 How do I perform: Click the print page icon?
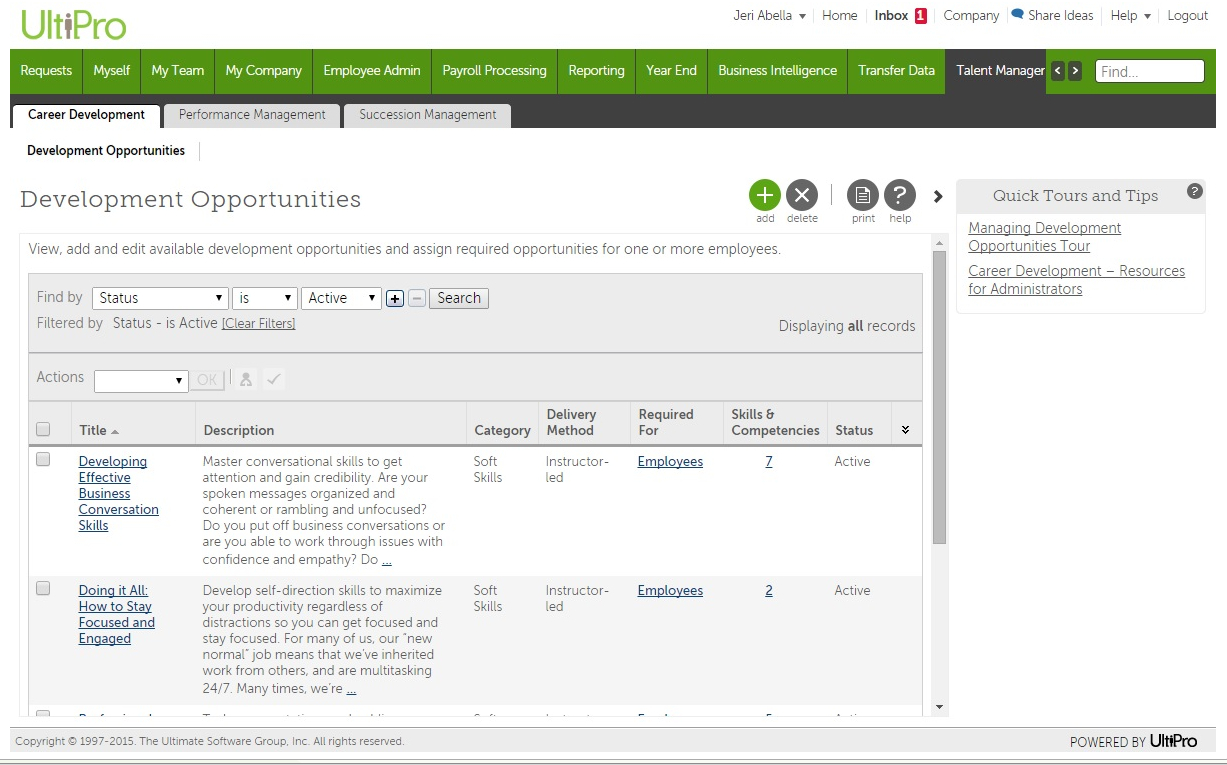pos(863,195)
